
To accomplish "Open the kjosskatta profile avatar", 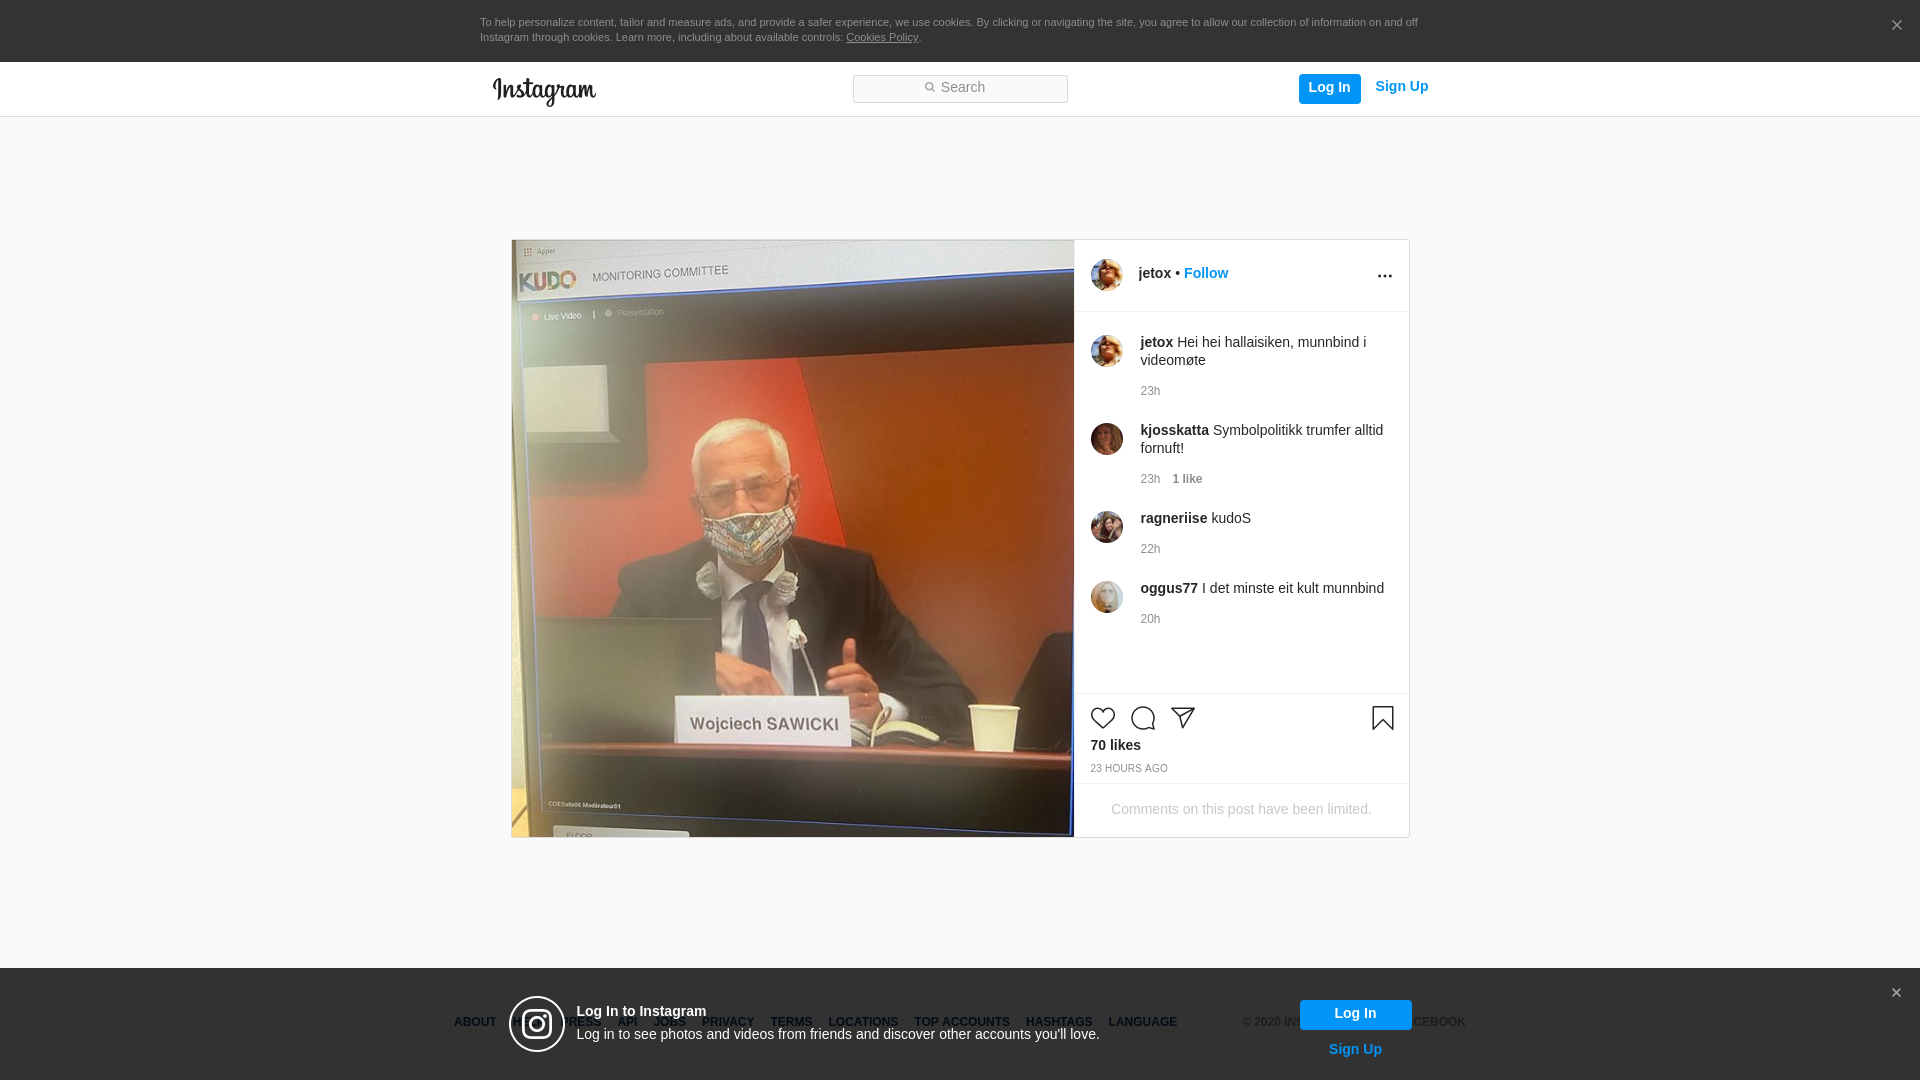I will point(1106,439).
